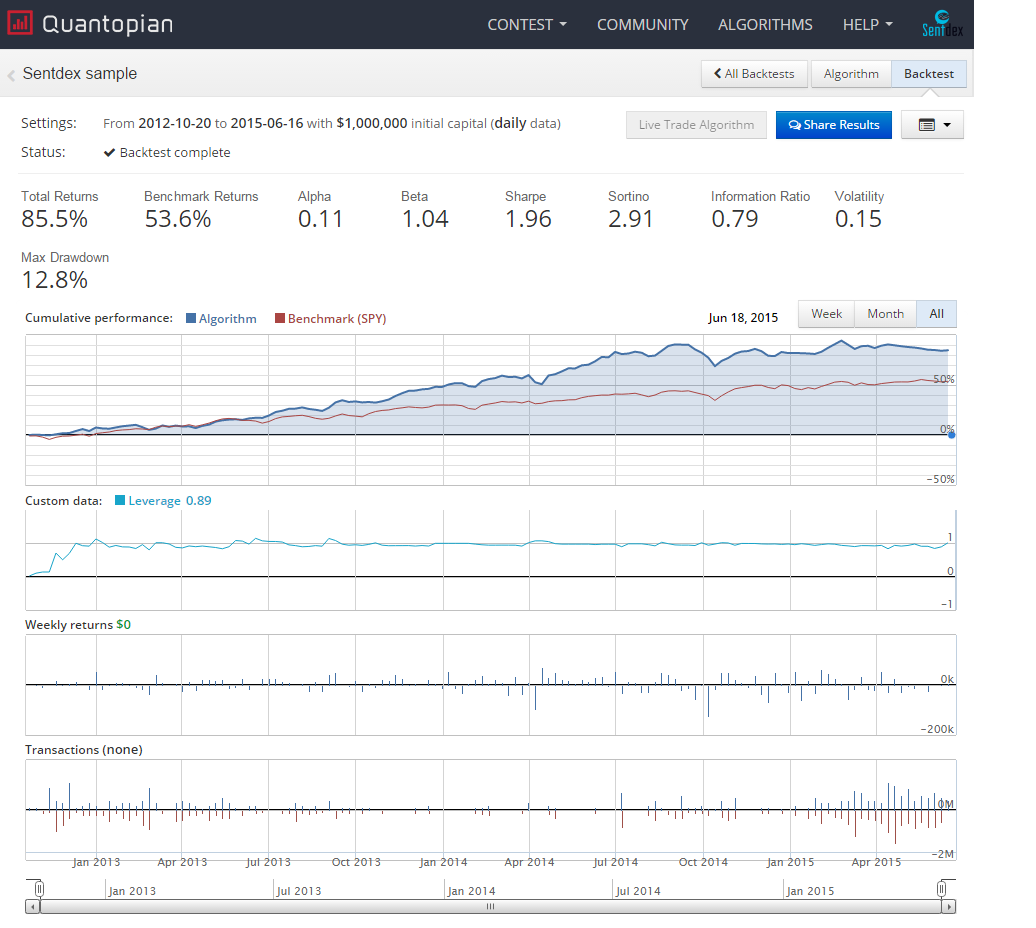1036x928 pixels.
Task: Click the Sentdex sample title
Action: 80,73
